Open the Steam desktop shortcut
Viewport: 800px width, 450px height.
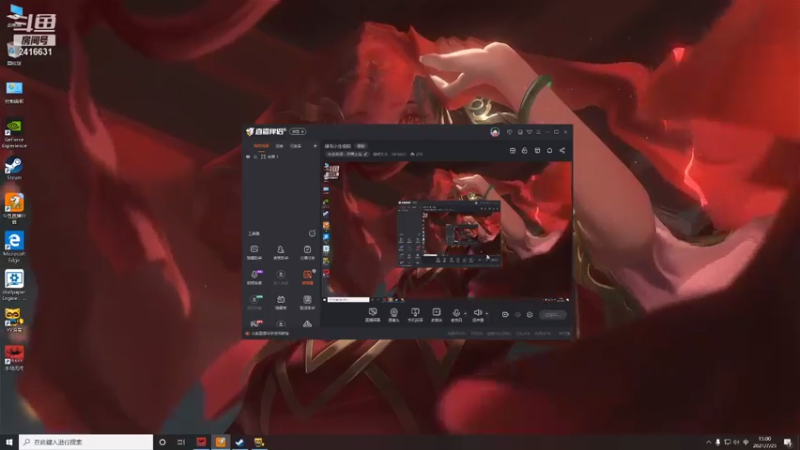coord(14,169)
